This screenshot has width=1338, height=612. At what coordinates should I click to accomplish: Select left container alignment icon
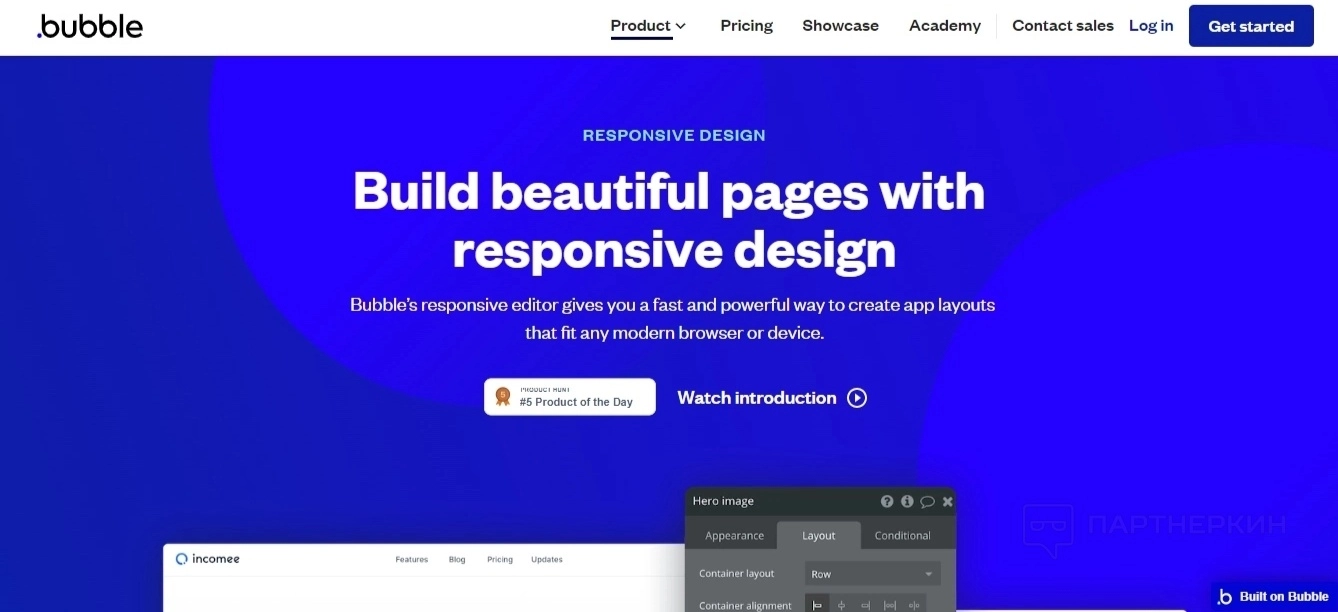817,605
